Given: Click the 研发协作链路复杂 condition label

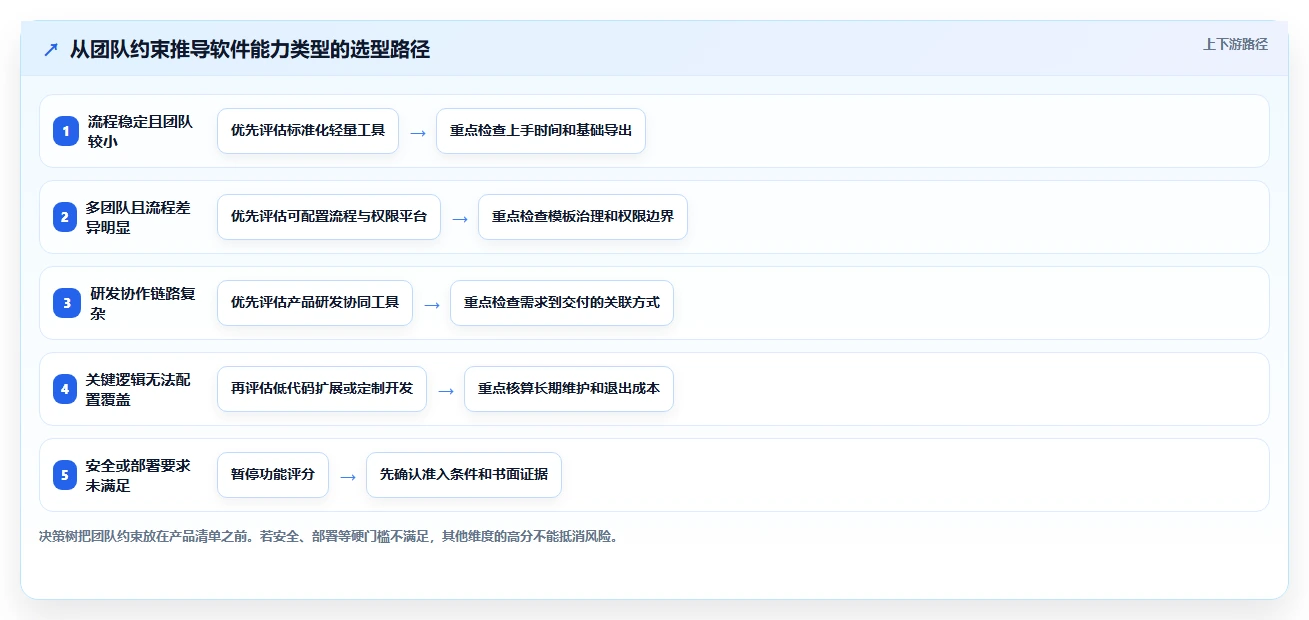Looking at the screenshot, I should tap(142, 303).
